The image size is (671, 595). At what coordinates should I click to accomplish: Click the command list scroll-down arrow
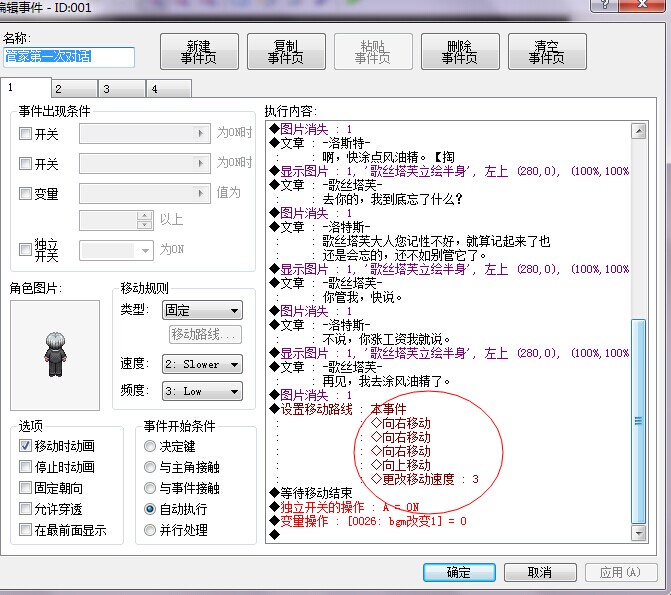click(638, 533)
